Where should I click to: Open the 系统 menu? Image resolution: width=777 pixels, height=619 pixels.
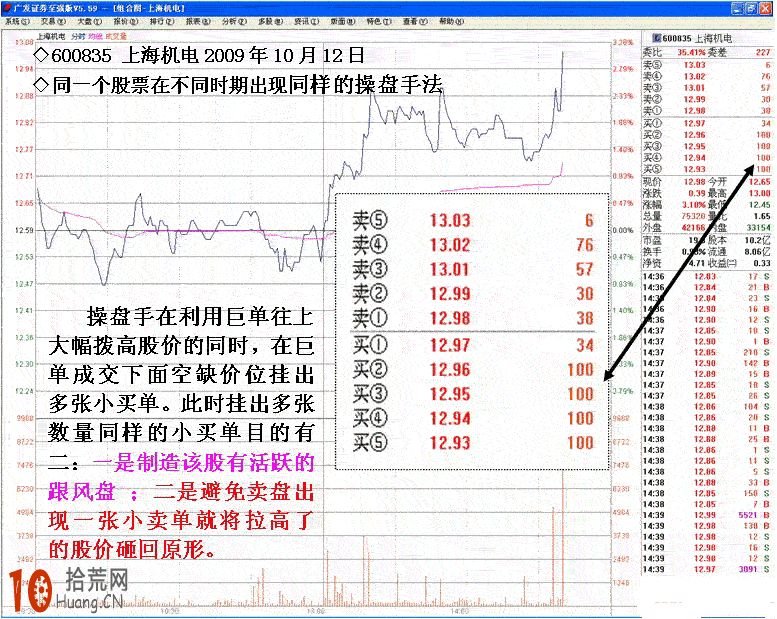17,20
